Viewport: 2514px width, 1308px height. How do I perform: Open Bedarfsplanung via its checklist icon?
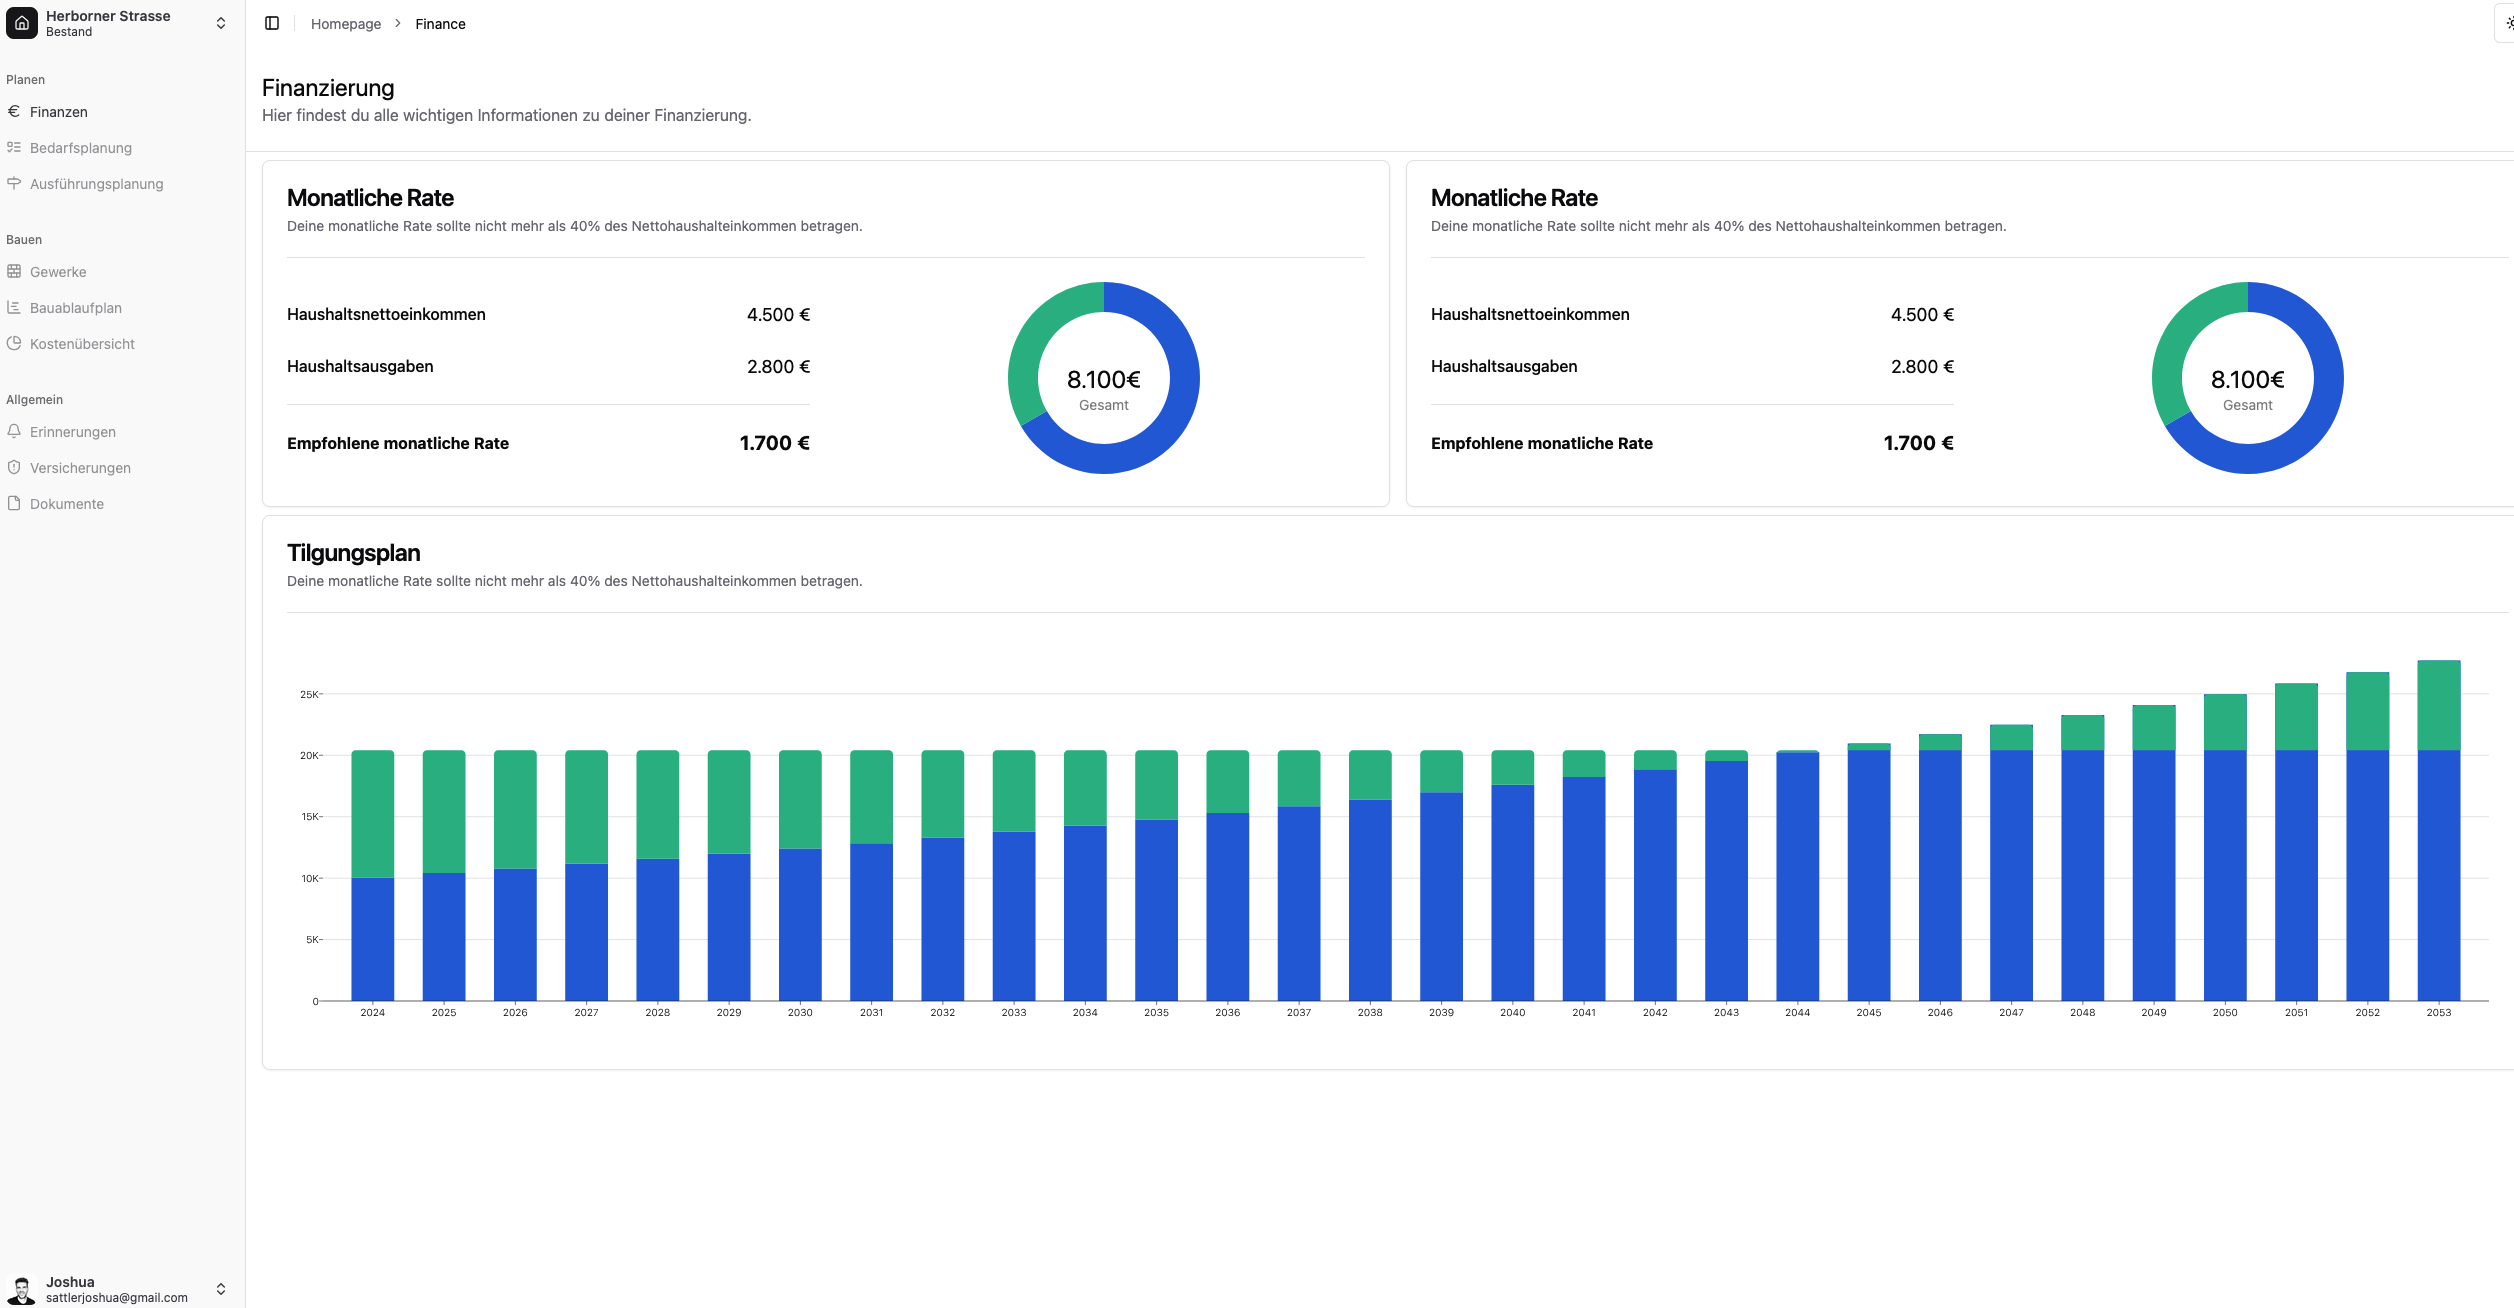point(14,147)
